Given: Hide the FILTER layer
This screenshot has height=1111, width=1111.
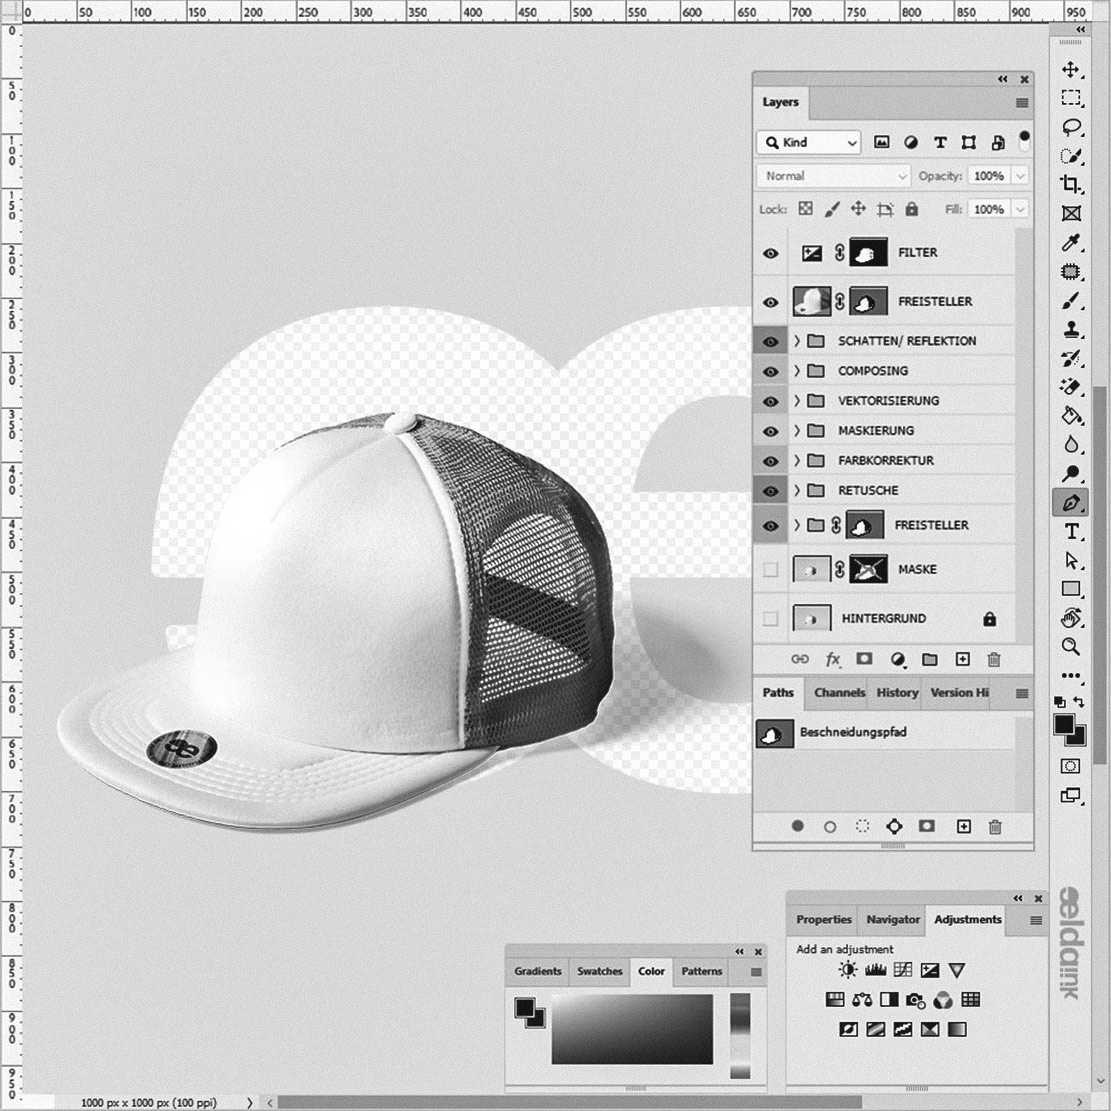Looking at the screenshot, I should click(770, 252).
